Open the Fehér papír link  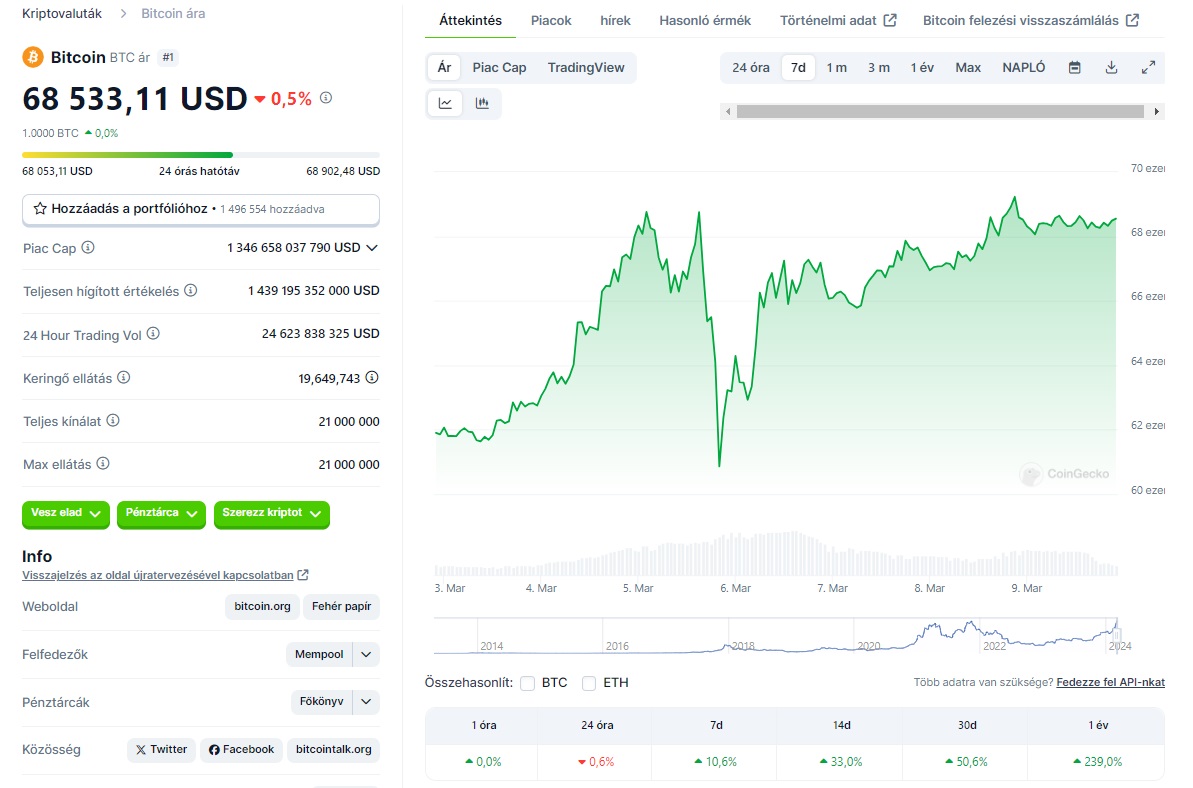[x=342, y=606]
